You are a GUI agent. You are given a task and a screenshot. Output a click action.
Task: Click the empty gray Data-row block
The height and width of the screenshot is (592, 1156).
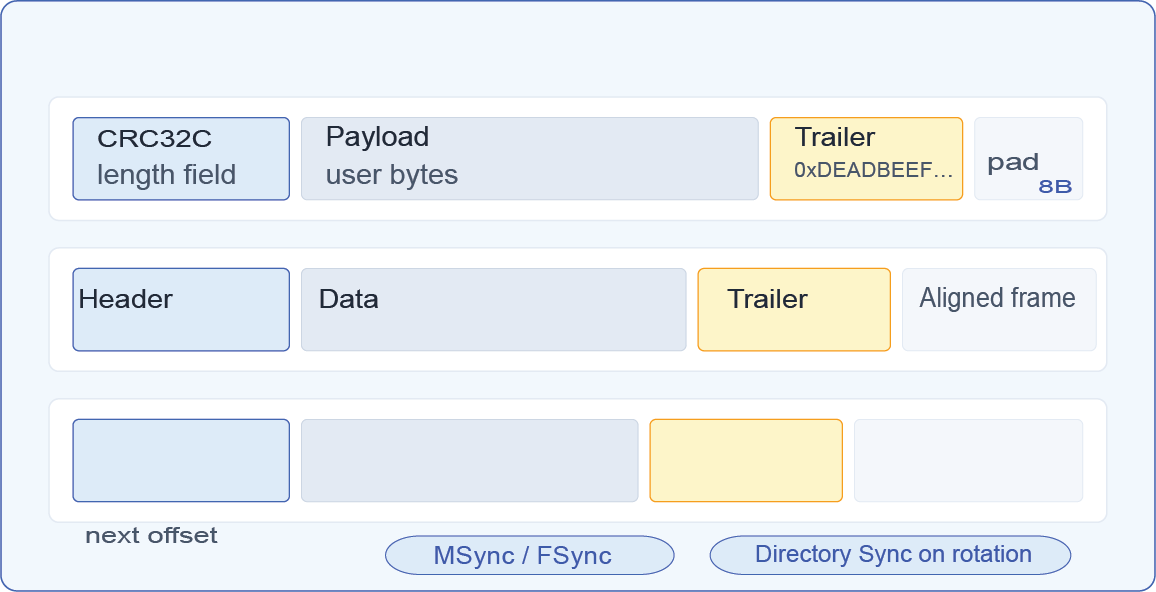(470, 460)
